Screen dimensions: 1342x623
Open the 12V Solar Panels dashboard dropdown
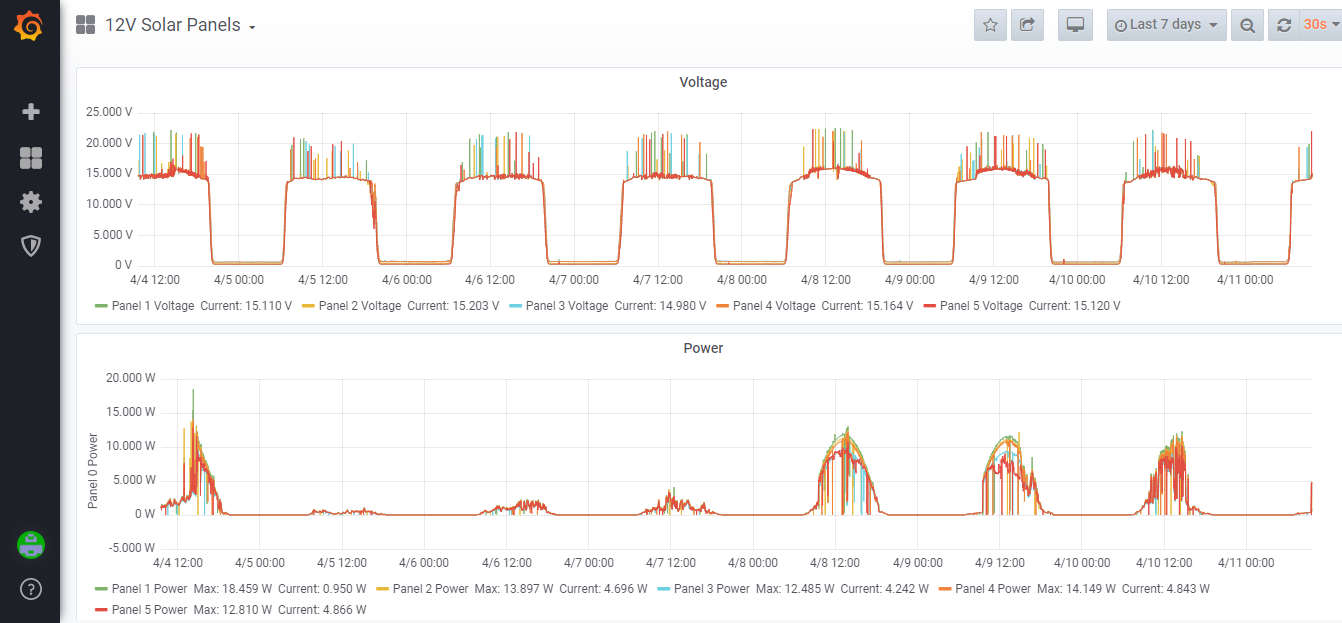click(180, 25)
